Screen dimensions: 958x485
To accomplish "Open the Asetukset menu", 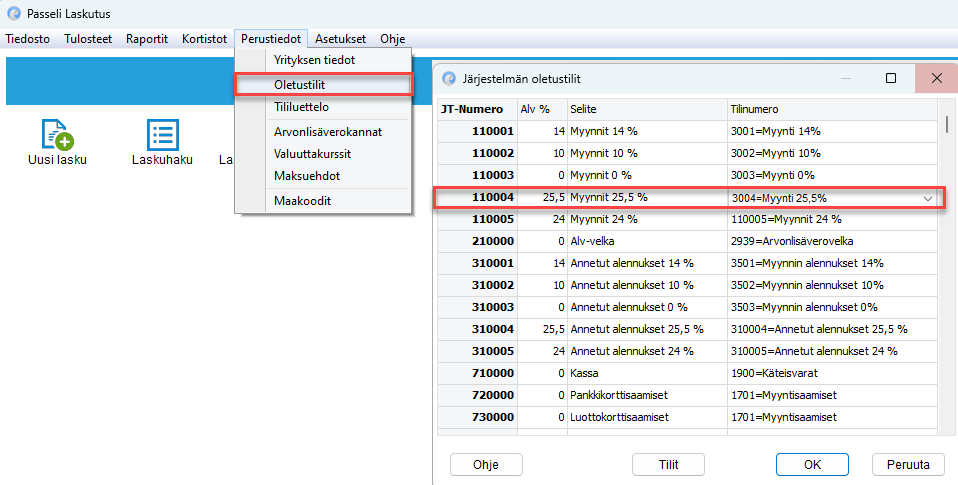I will (340, 39).
